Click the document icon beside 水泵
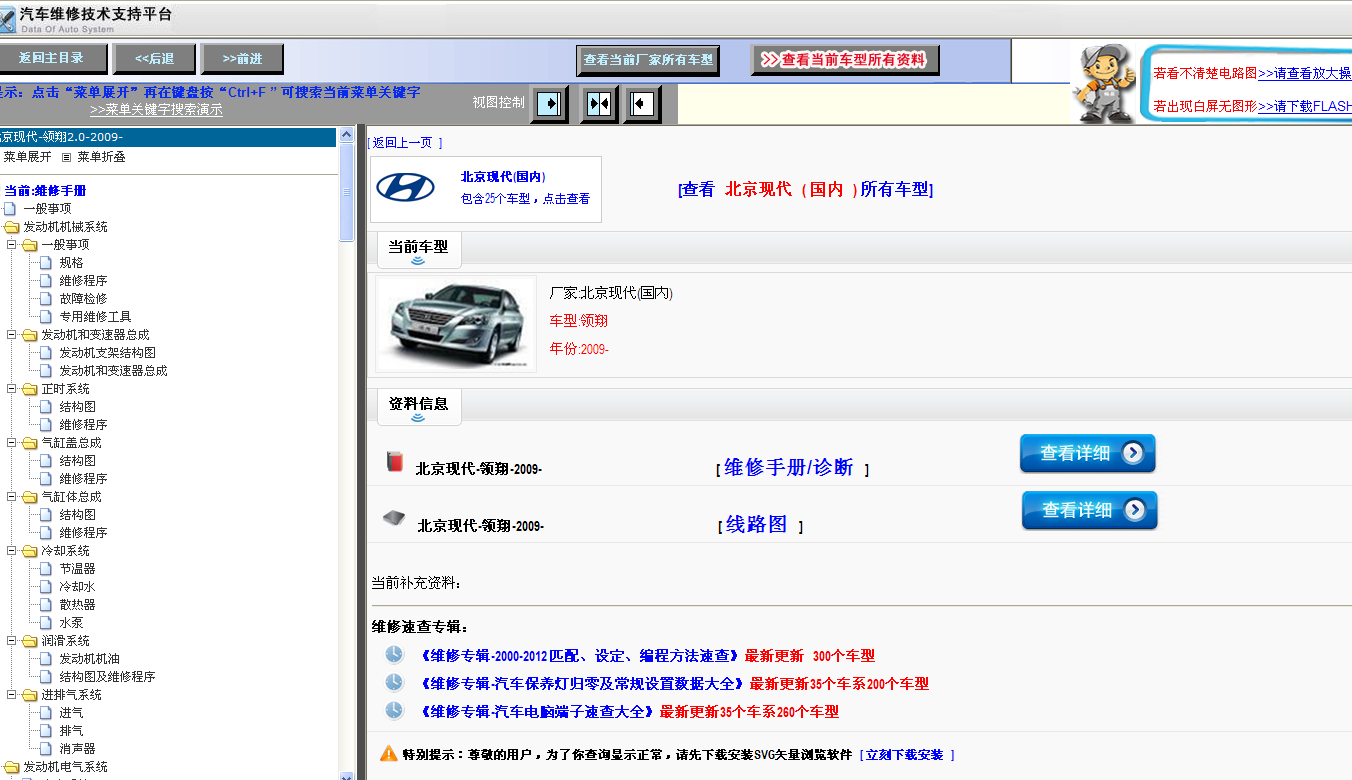The width and height of the screenshot is (1352, 780). coord(46,623)
